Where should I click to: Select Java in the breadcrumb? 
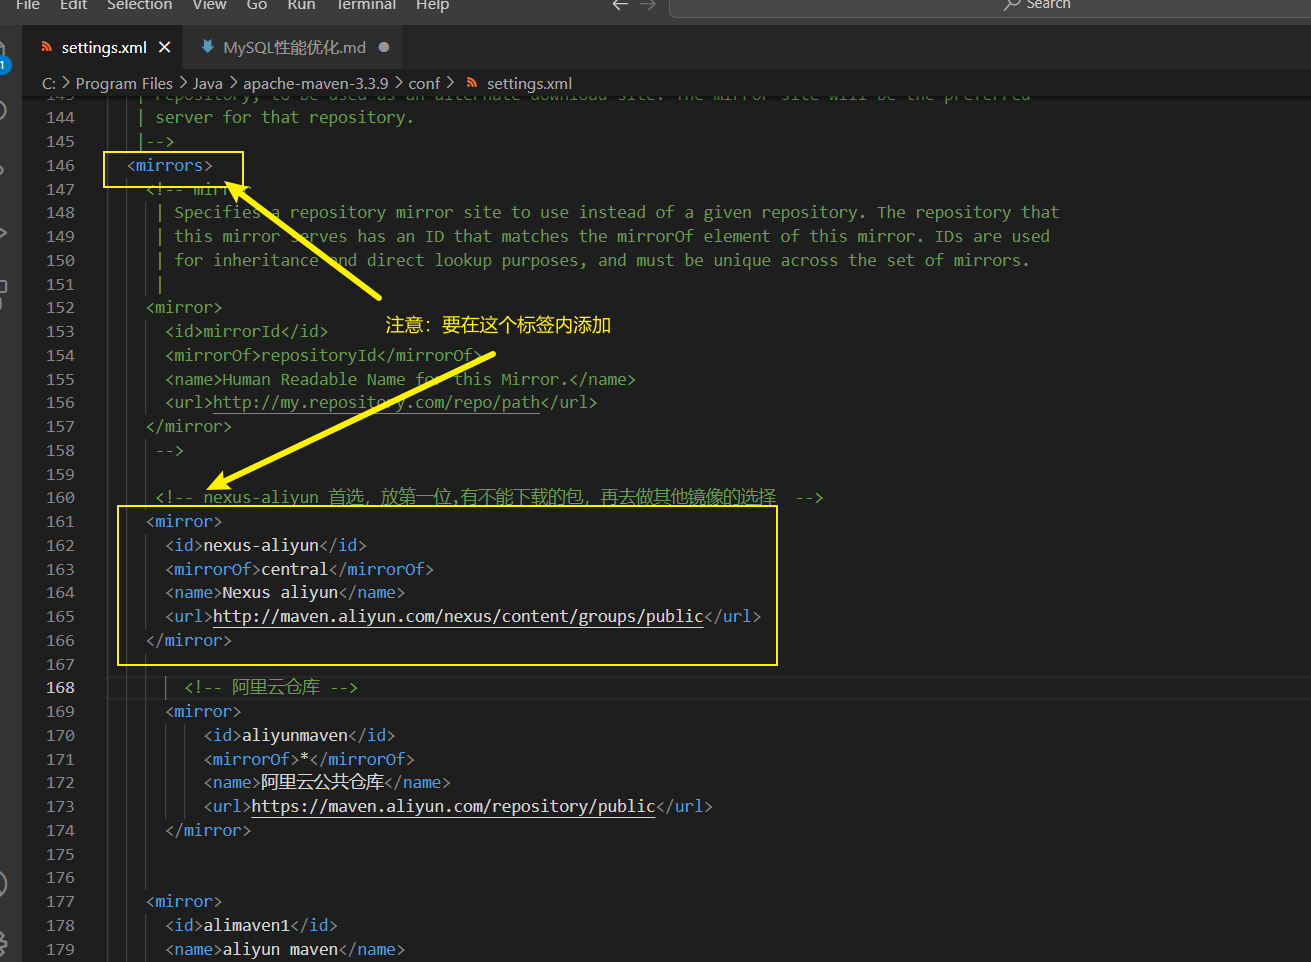(x=208, y=83)
